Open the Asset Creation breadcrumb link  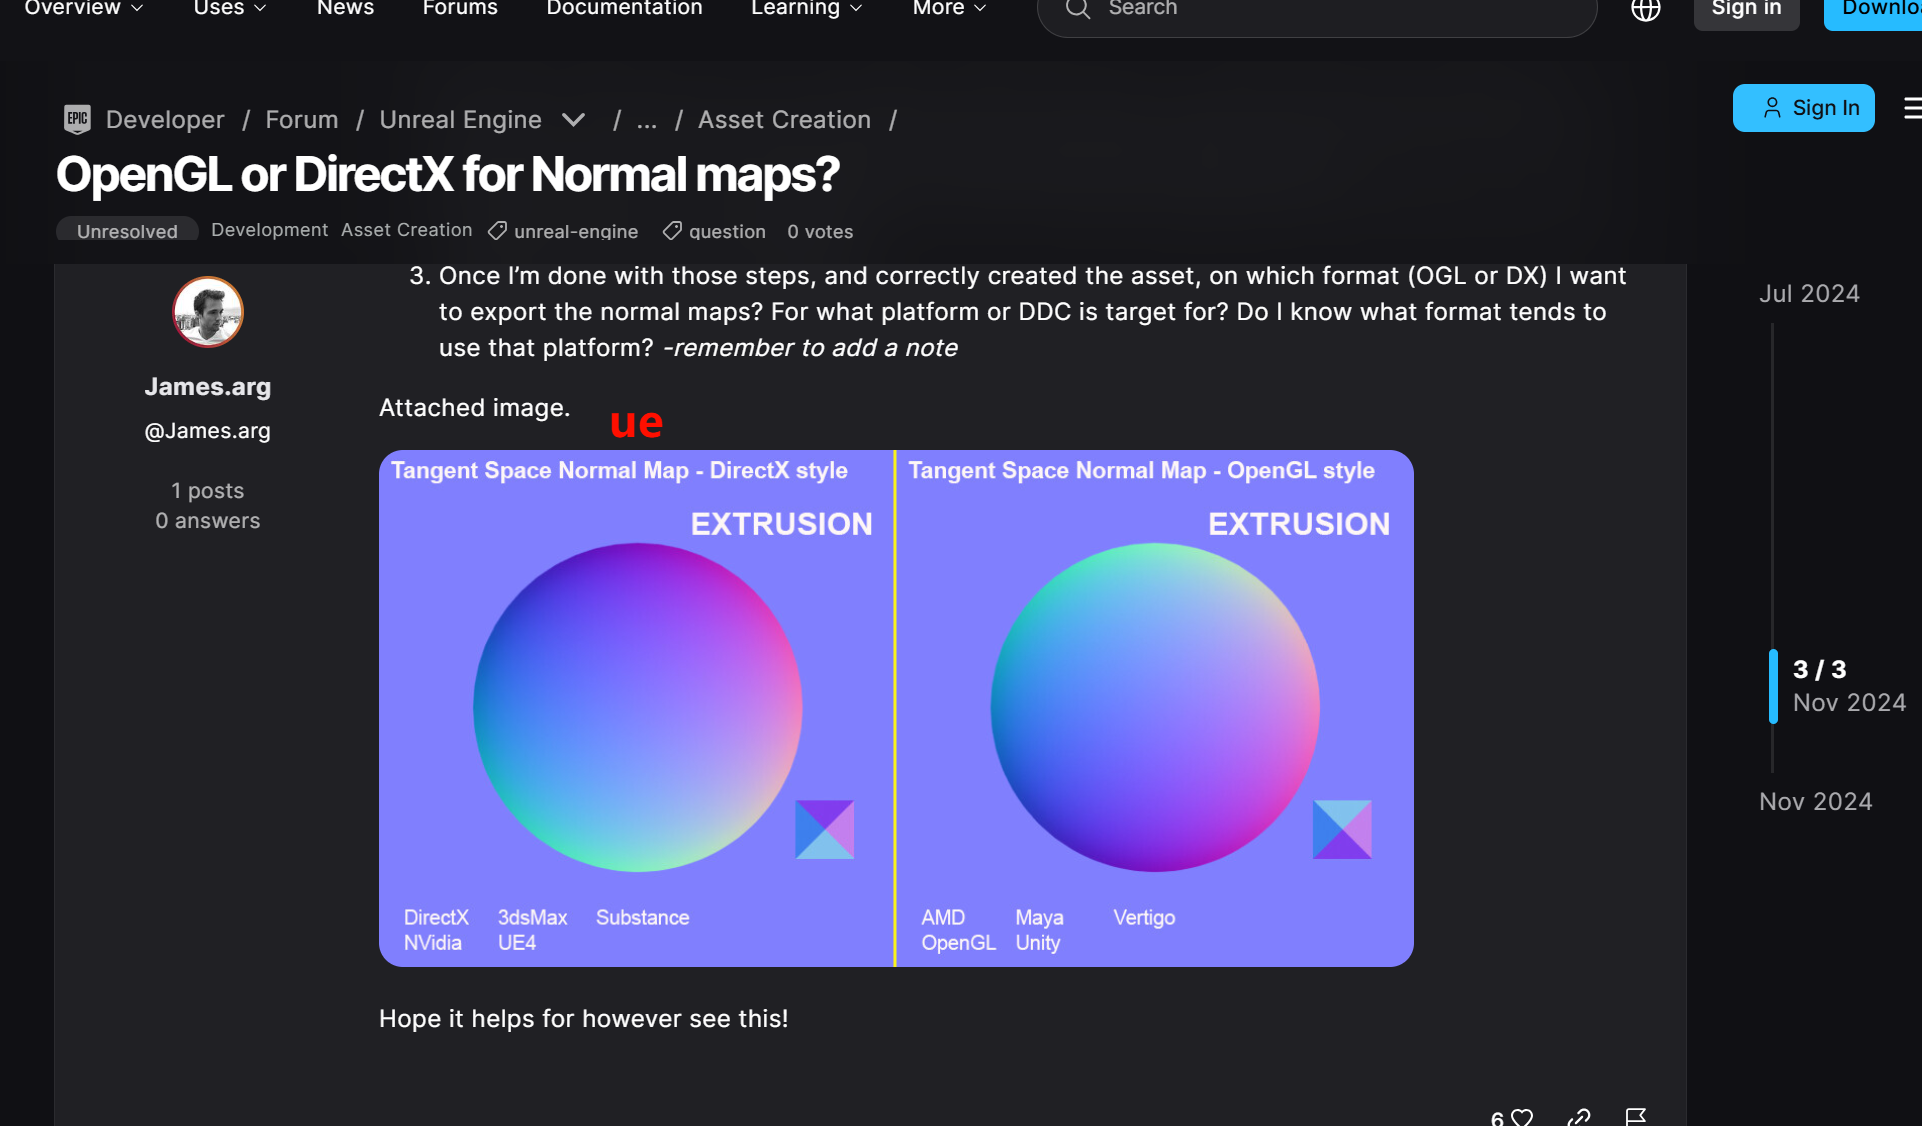[x=784, y=120]
